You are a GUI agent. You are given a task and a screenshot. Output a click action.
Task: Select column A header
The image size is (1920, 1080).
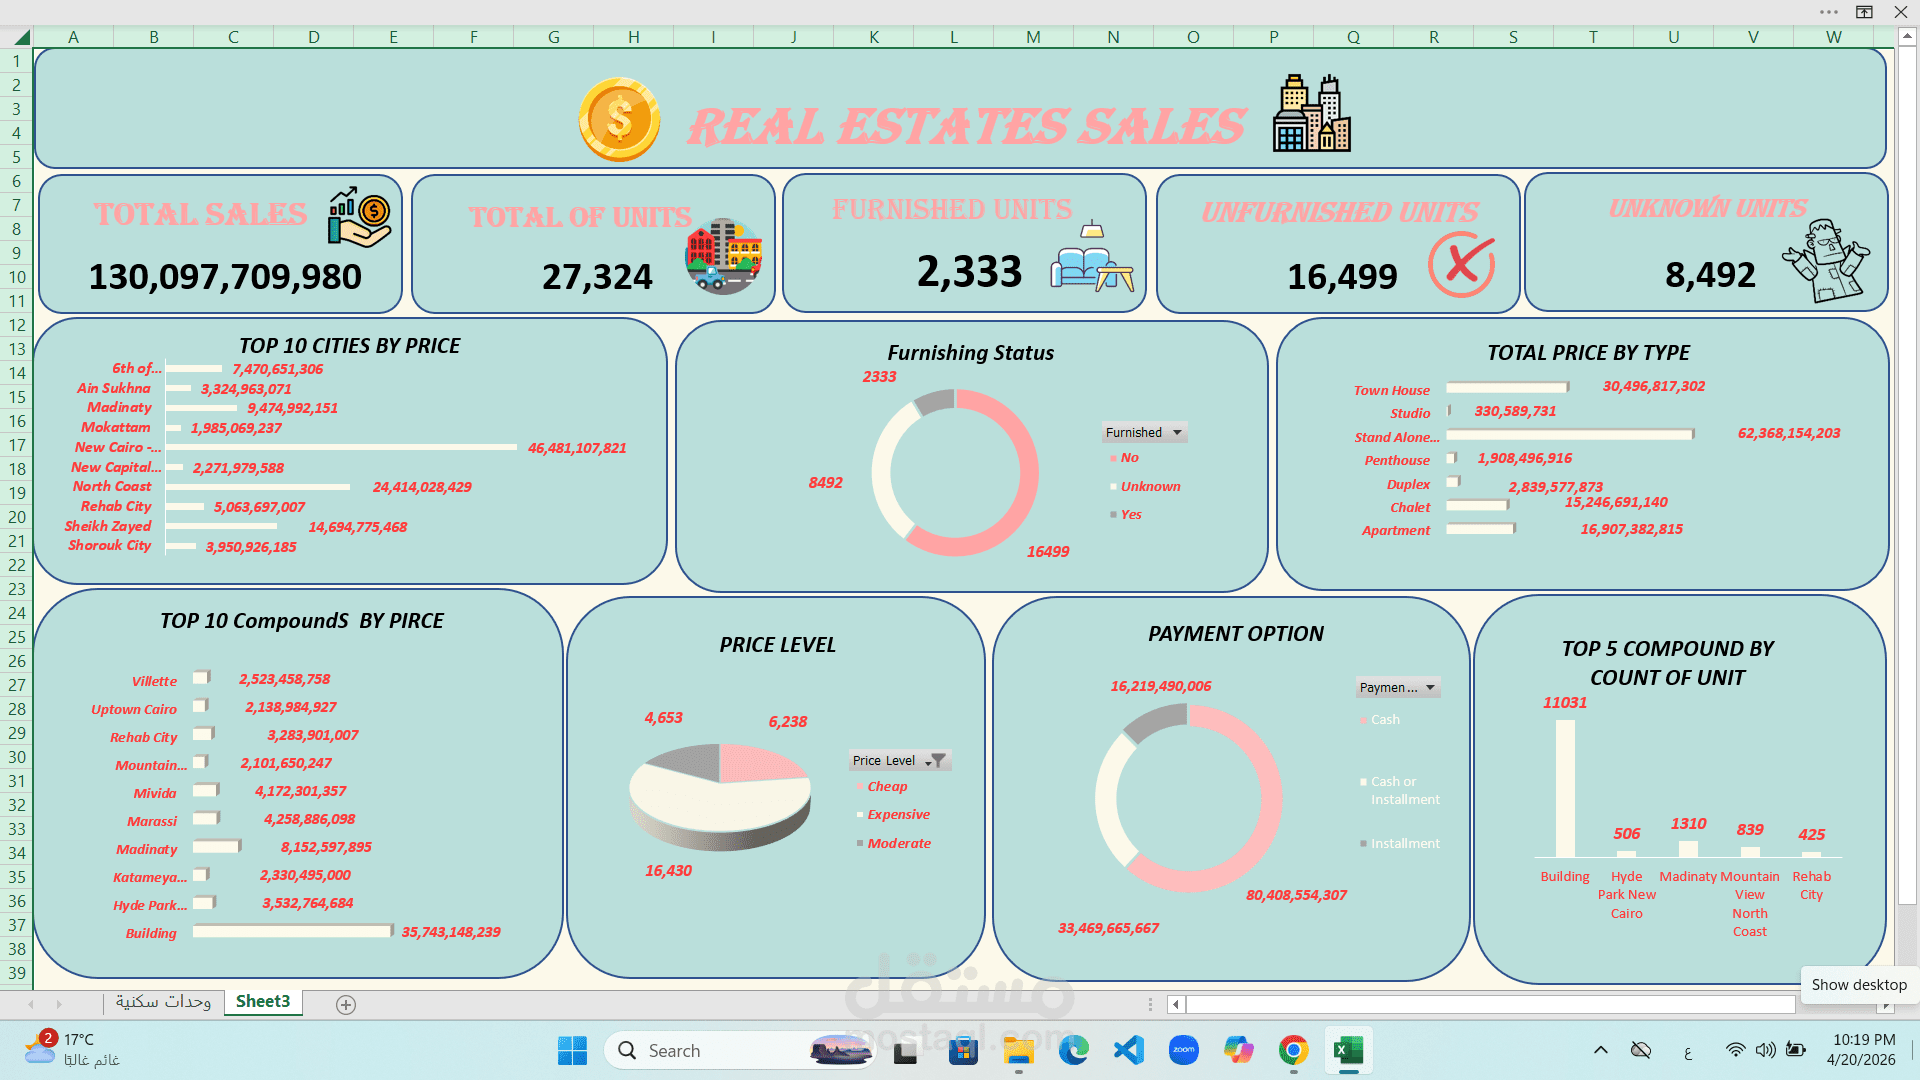[74, 37]
